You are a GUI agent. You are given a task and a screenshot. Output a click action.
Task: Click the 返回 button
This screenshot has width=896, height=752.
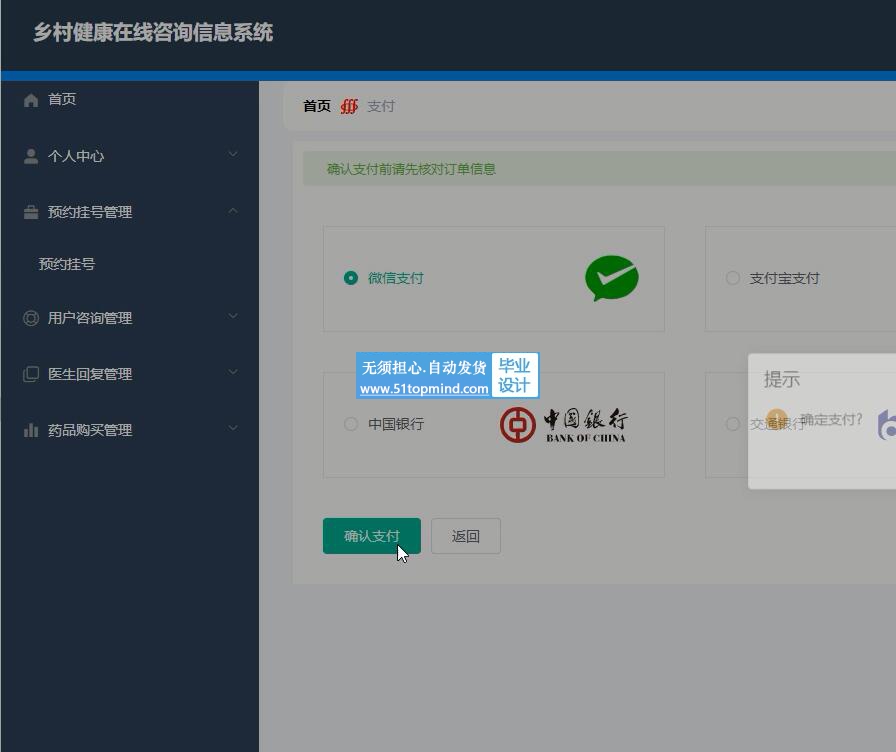tap(466, 536)
